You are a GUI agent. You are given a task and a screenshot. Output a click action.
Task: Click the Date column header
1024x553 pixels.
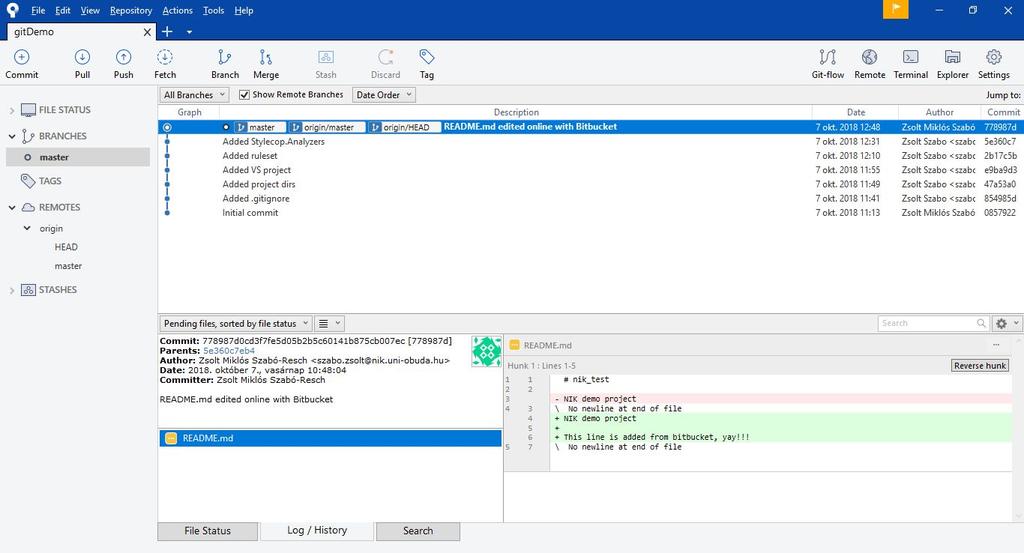pyautogui.click(x=856, y=112)
